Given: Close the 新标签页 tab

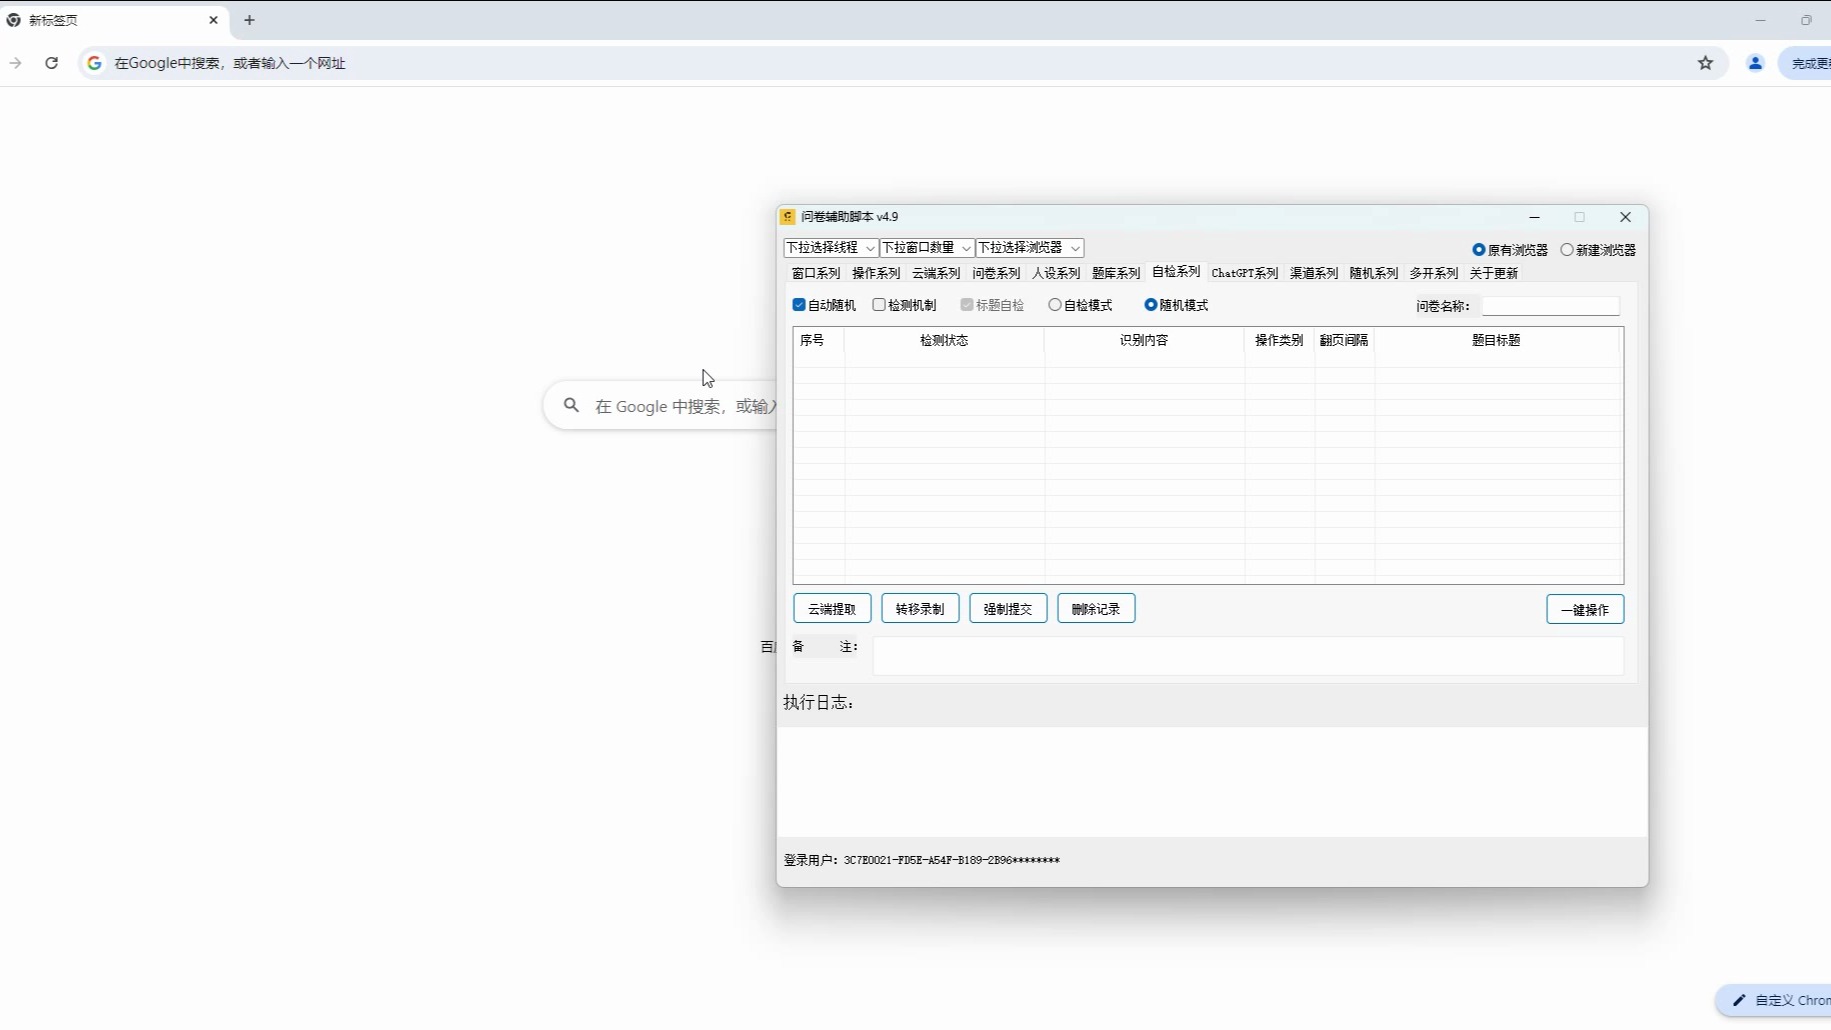Looking at the screenshot, I should [213, 20].
